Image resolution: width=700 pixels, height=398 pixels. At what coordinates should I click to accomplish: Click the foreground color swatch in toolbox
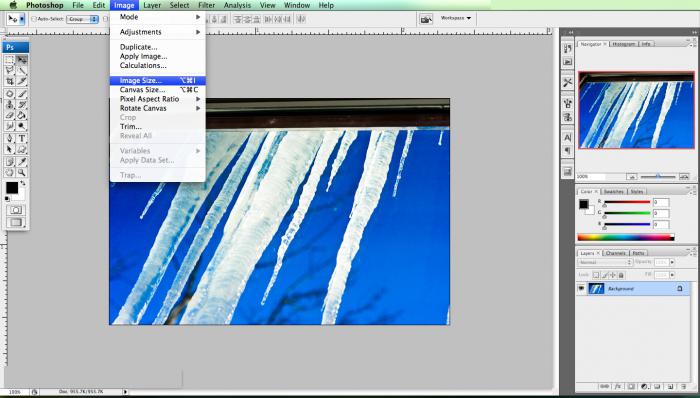[12, 188]
